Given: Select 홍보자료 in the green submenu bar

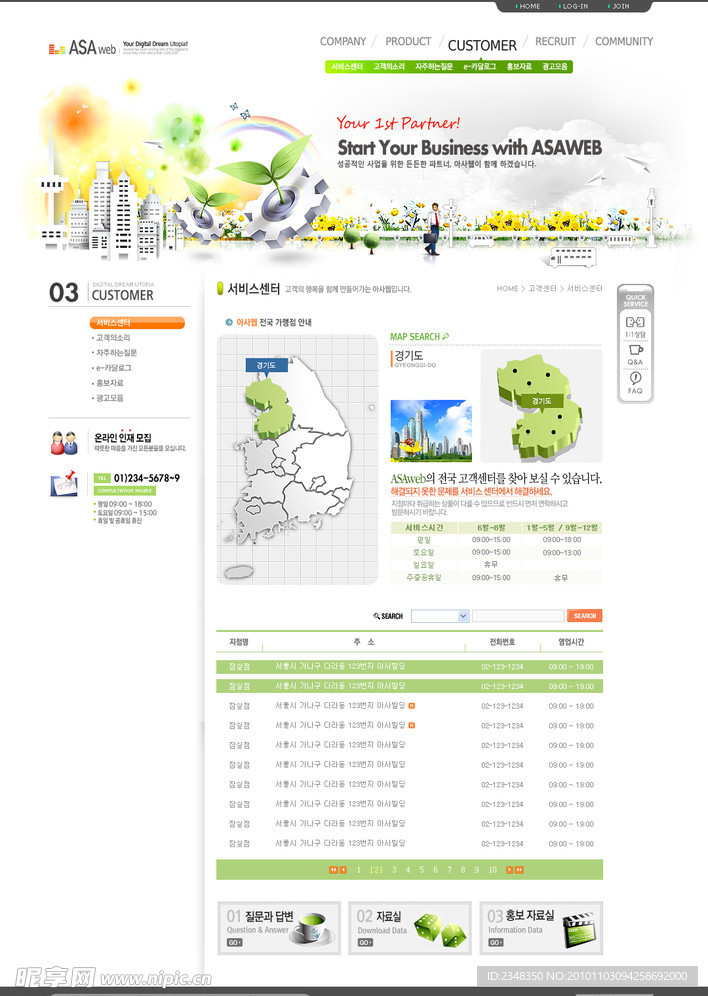Looking at the screenshot, I should pos(519,67).
